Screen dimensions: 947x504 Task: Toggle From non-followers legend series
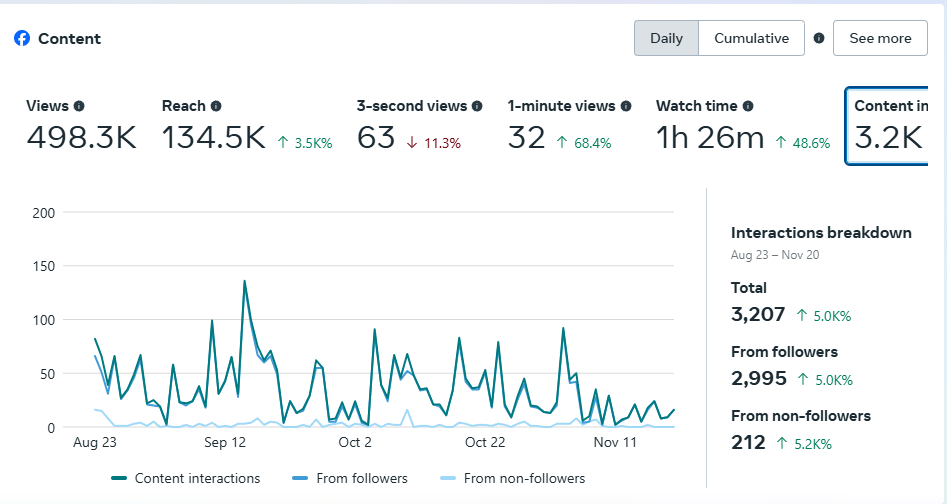click(513, 478)
